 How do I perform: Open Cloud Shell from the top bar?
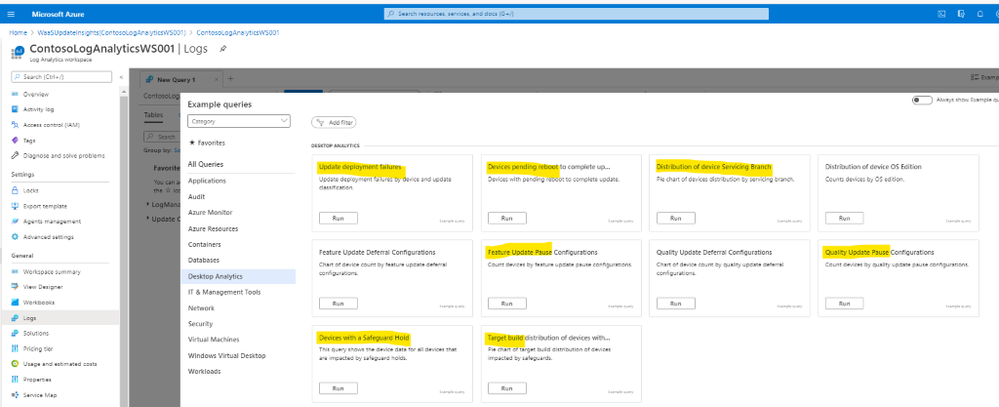pos(941,14)
